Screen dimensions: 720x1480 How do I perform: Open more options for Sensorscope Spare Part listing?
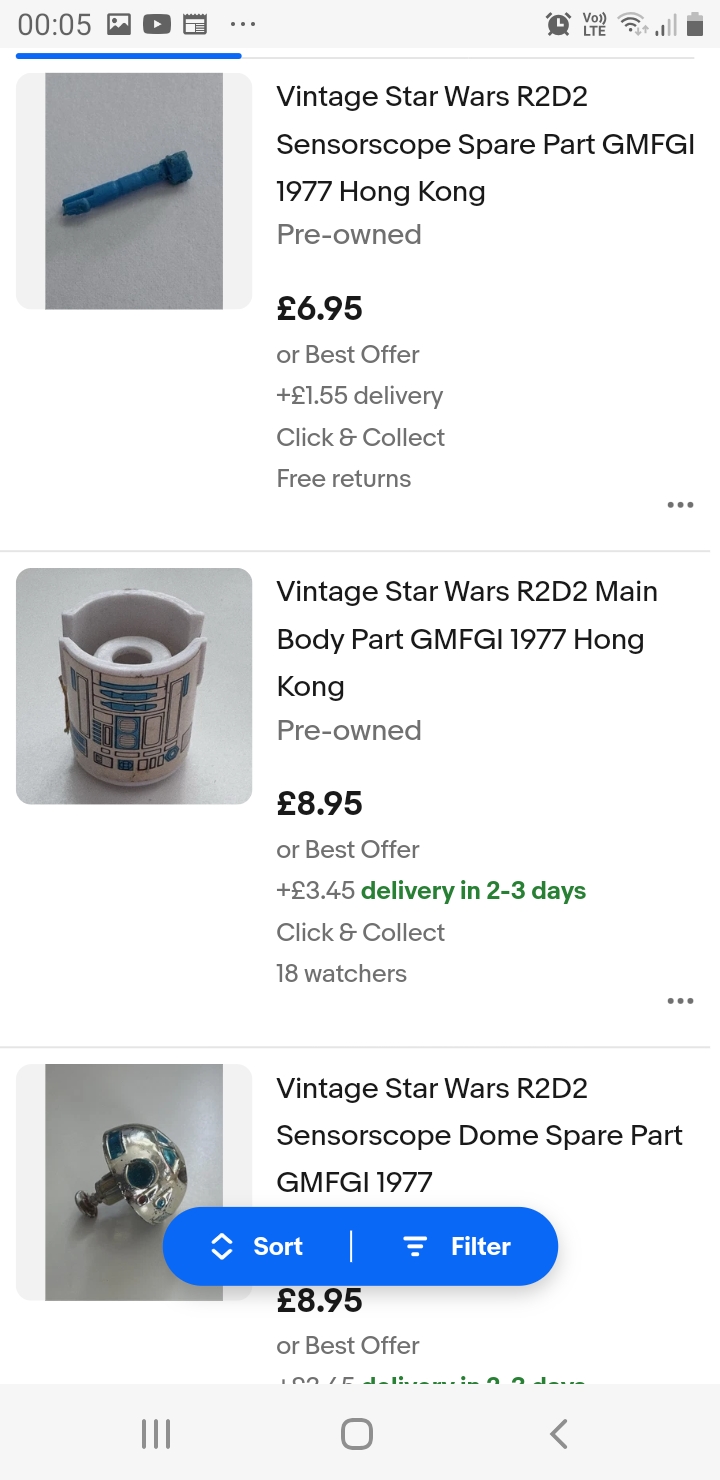[x=680, y=505]
